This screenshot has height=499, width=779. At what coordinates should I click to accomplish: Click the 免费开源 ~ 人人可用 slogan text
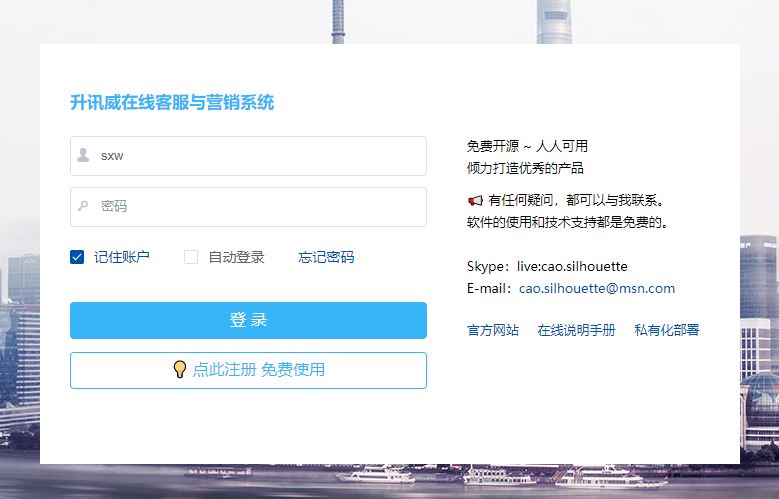pyautogui.click(x=527, y=146)
